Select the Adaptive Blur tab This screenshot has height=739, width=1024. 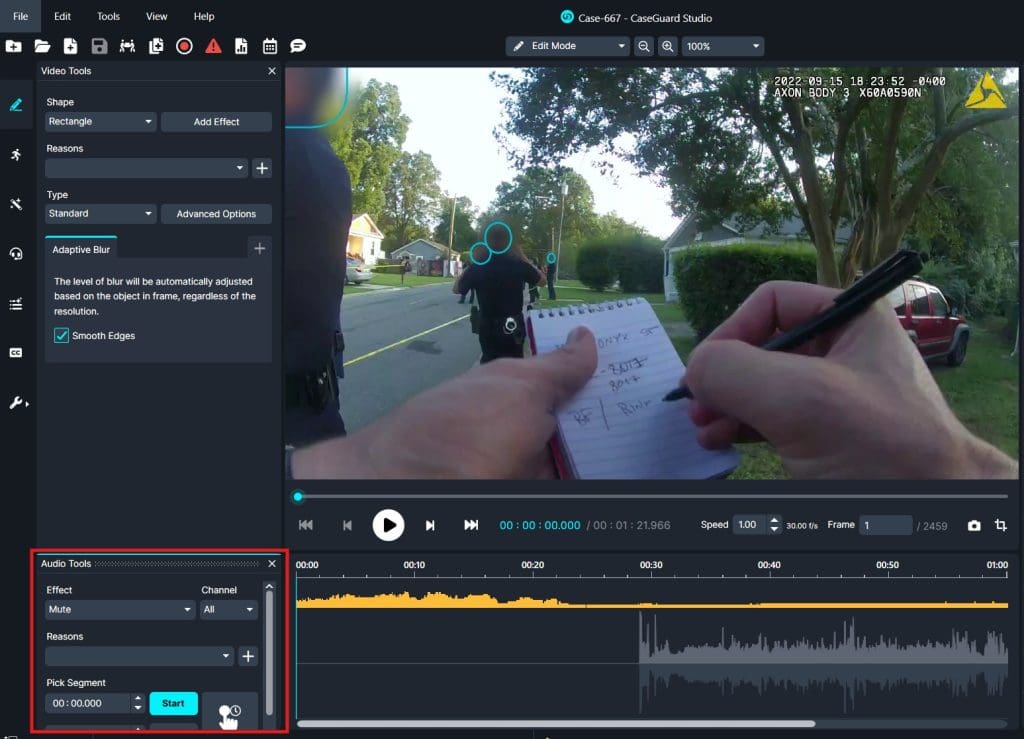point(81,249)
